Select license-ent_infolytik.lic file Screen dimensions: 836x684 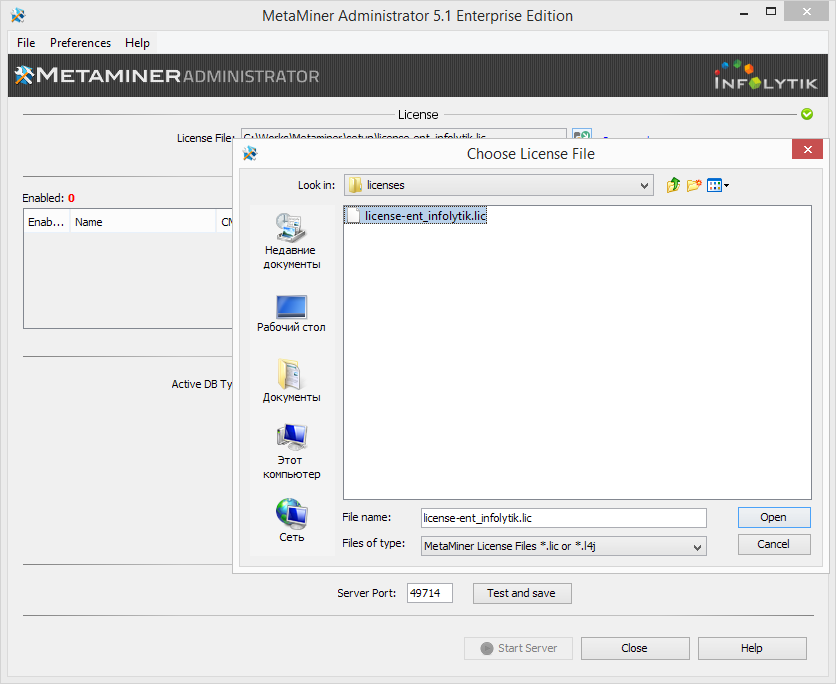416,215
